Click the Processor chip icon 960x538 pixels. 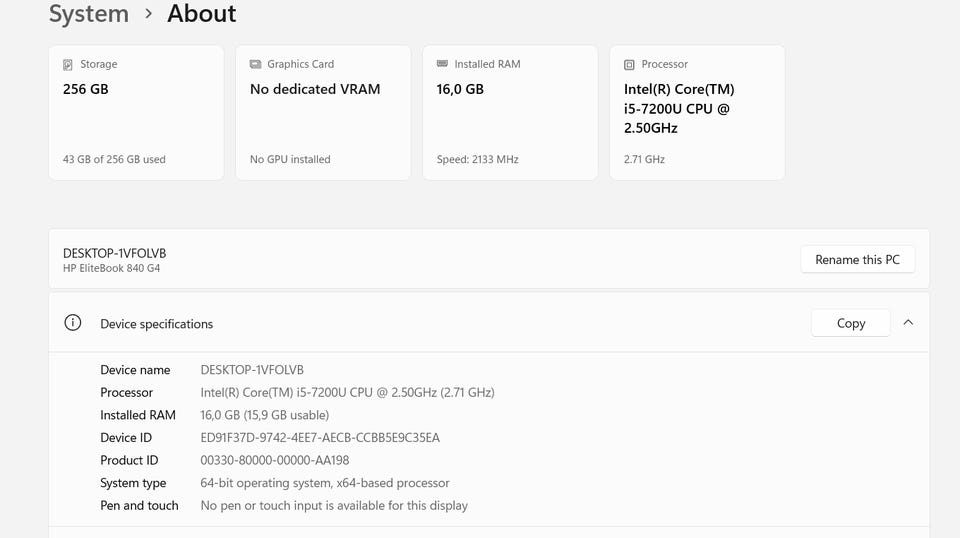[629, 65]
